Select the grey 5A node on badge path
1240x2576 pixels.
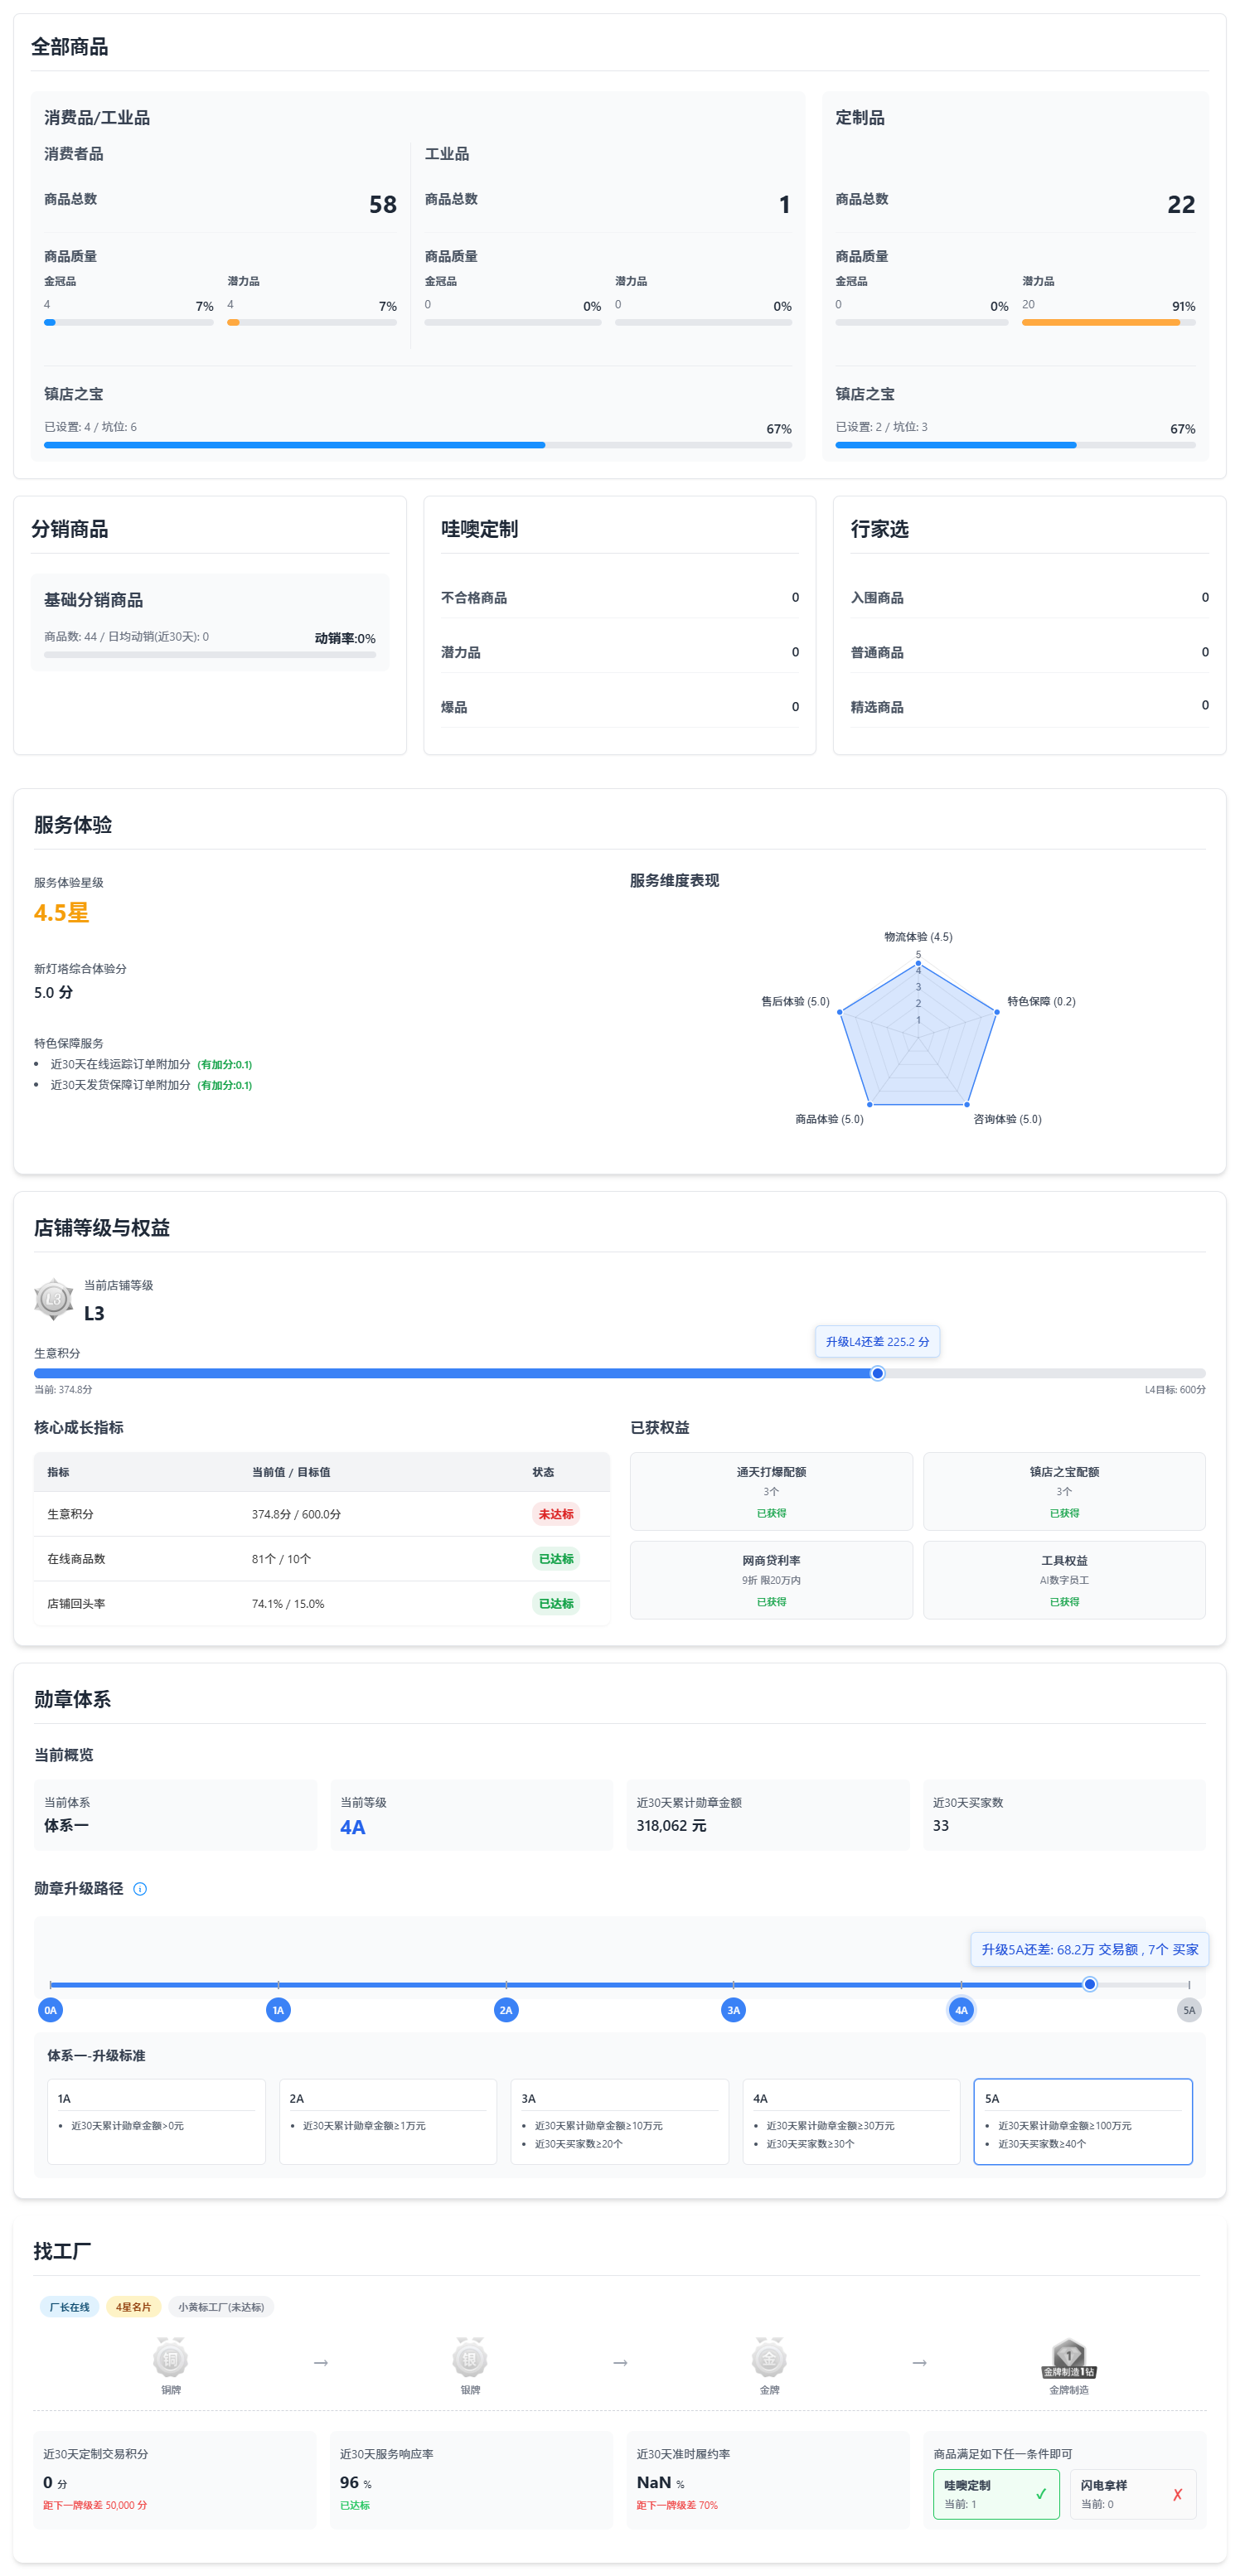click(1188, 2010)
